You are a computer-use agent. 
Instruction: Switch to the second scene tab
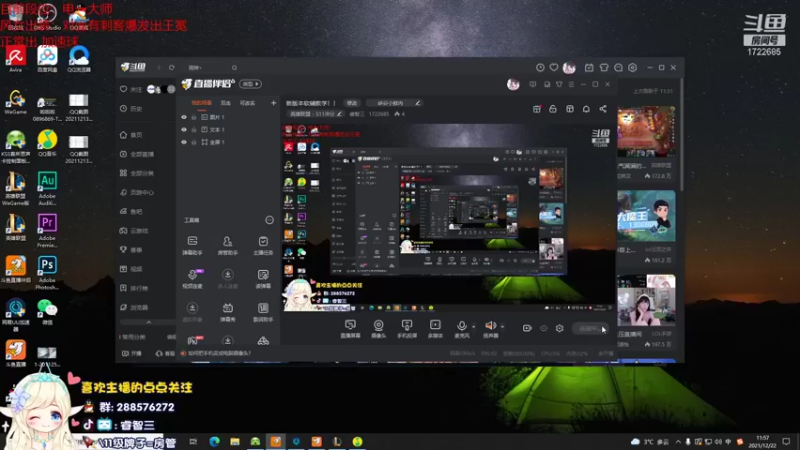coord(226,103)
